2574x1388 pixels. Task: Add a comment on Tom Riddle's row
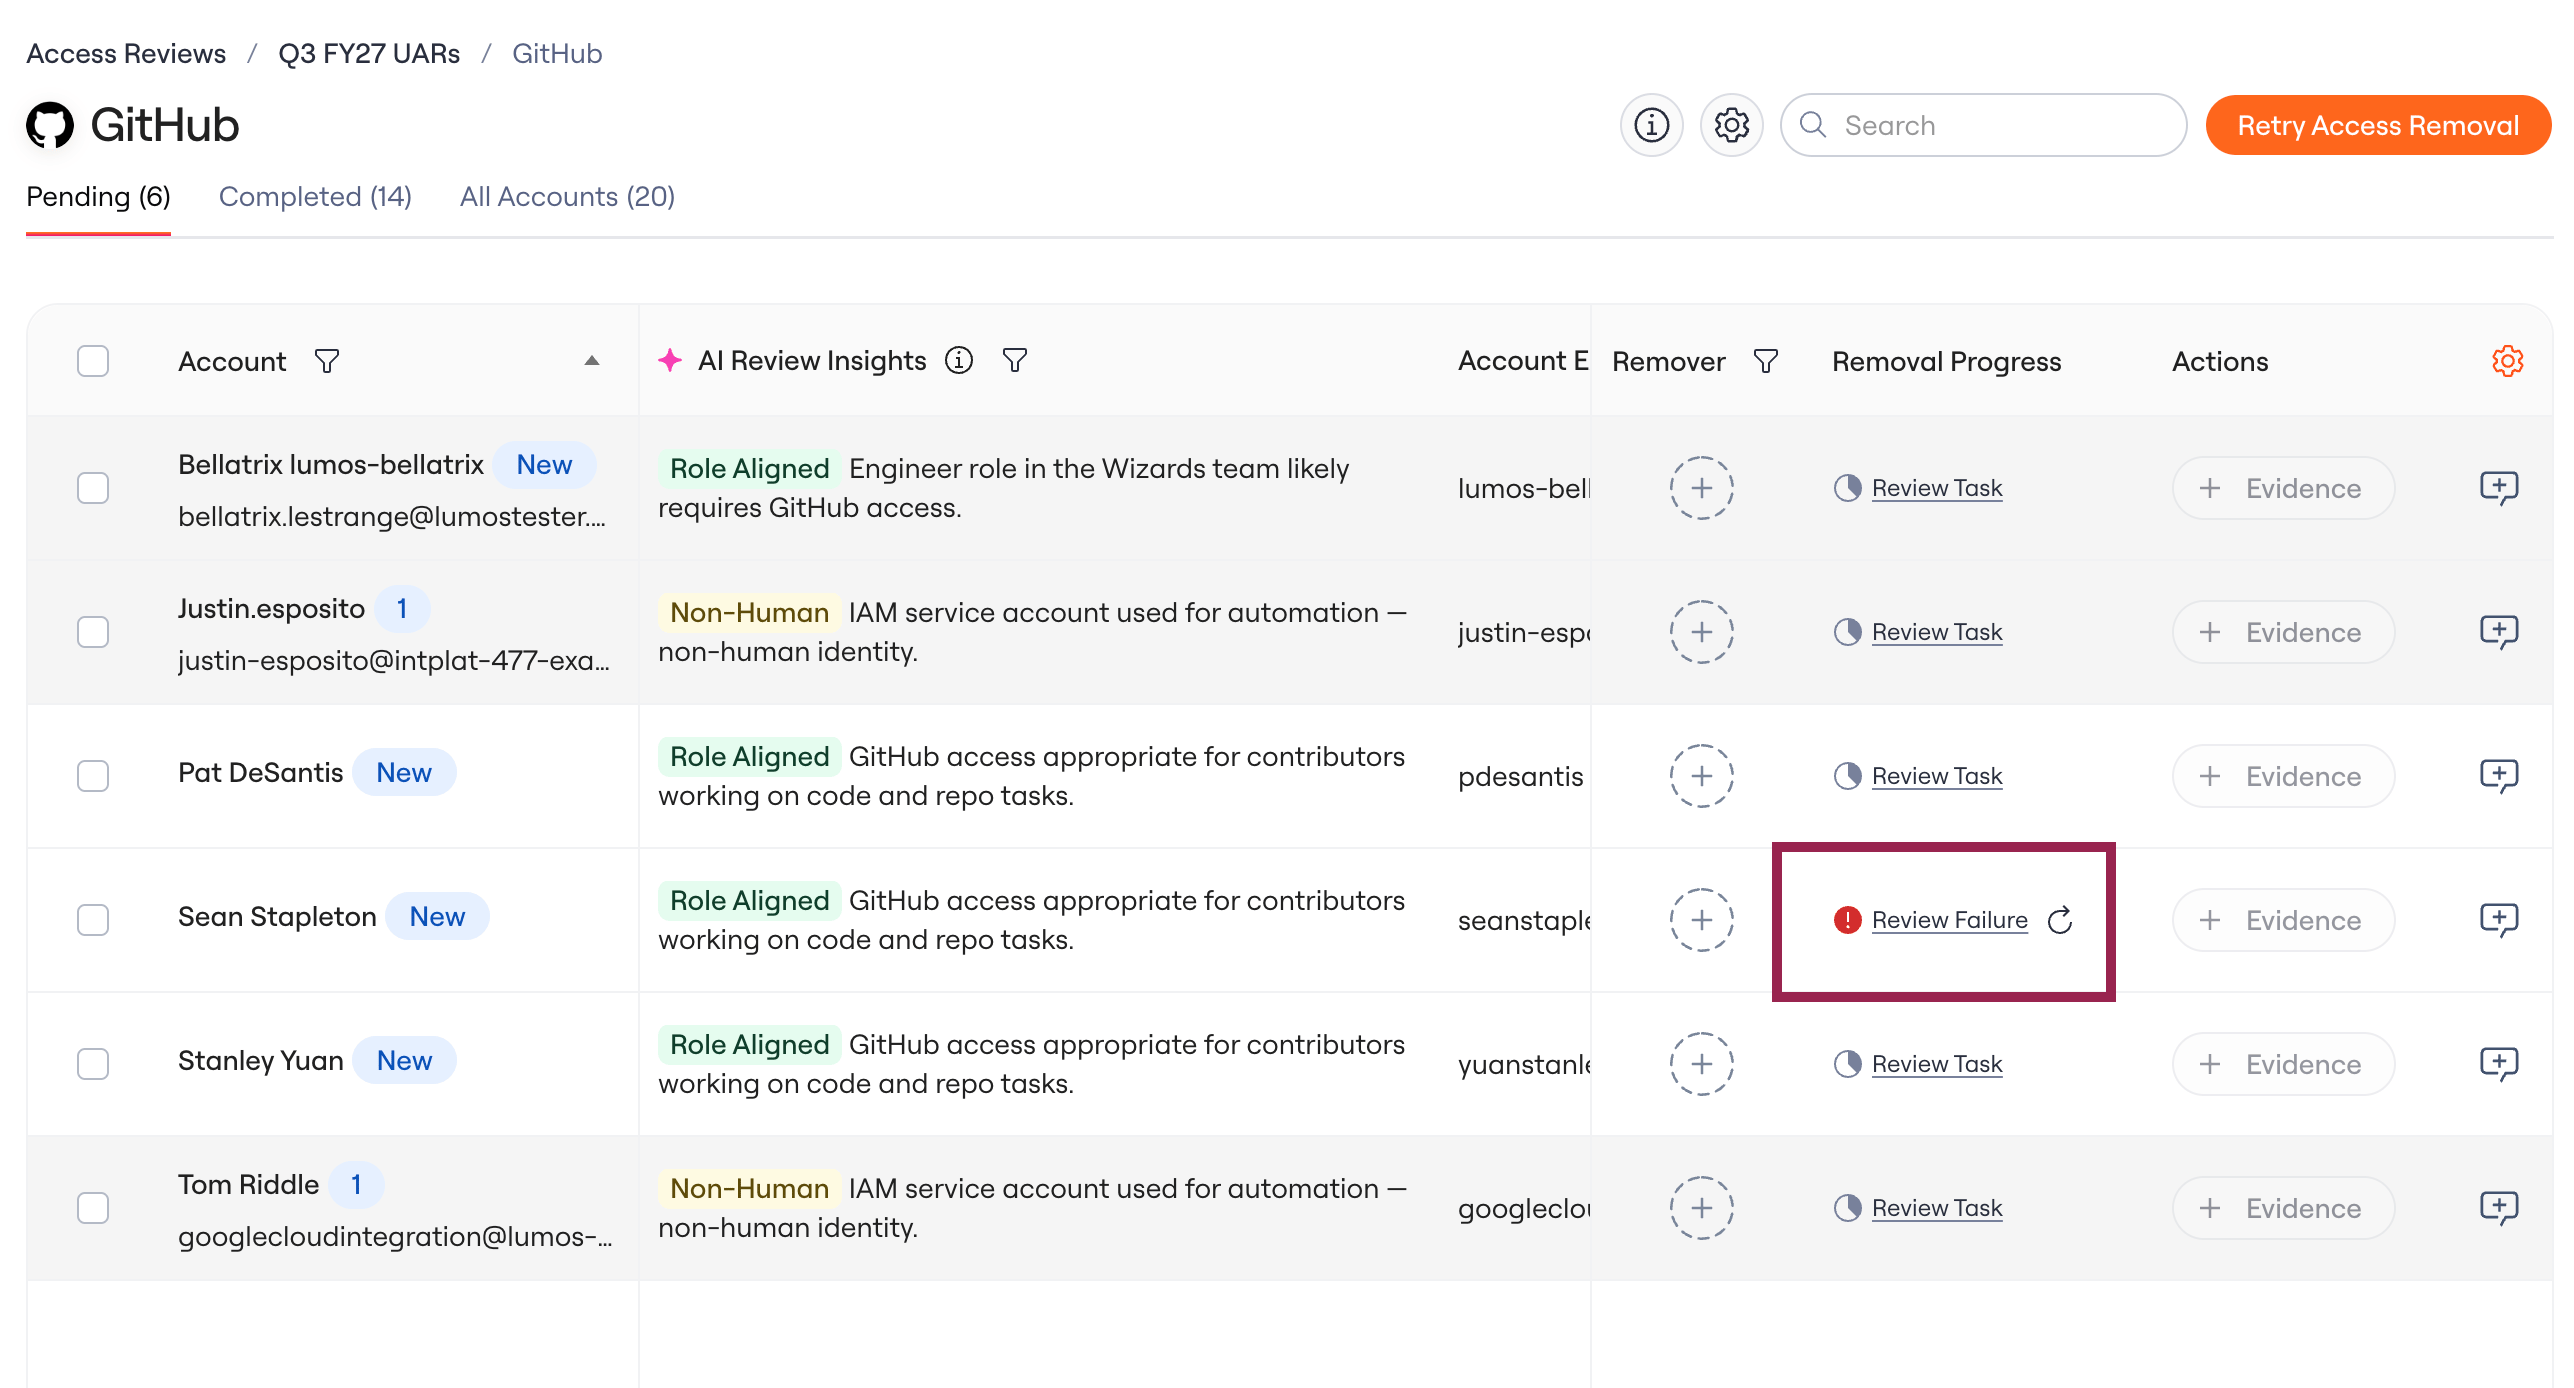[2498, 1208]
